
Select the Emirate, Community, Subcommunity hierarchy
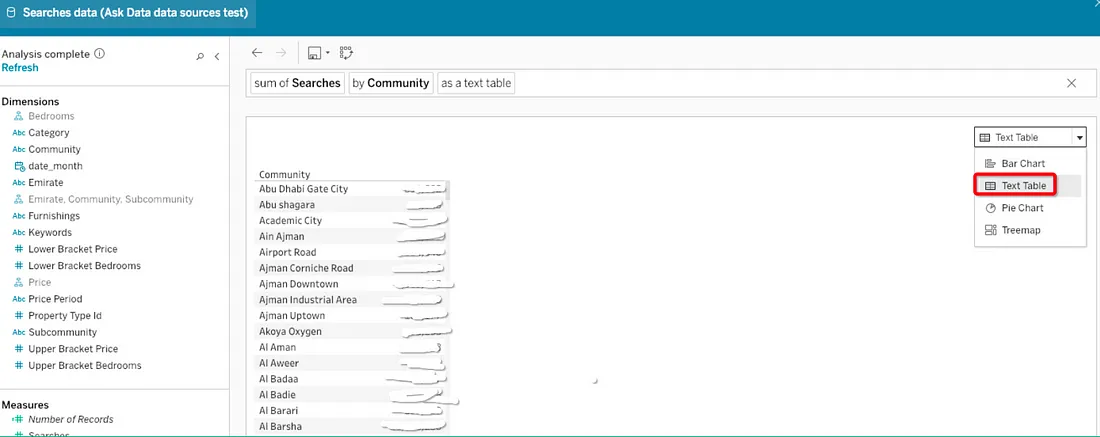[110, 199]
